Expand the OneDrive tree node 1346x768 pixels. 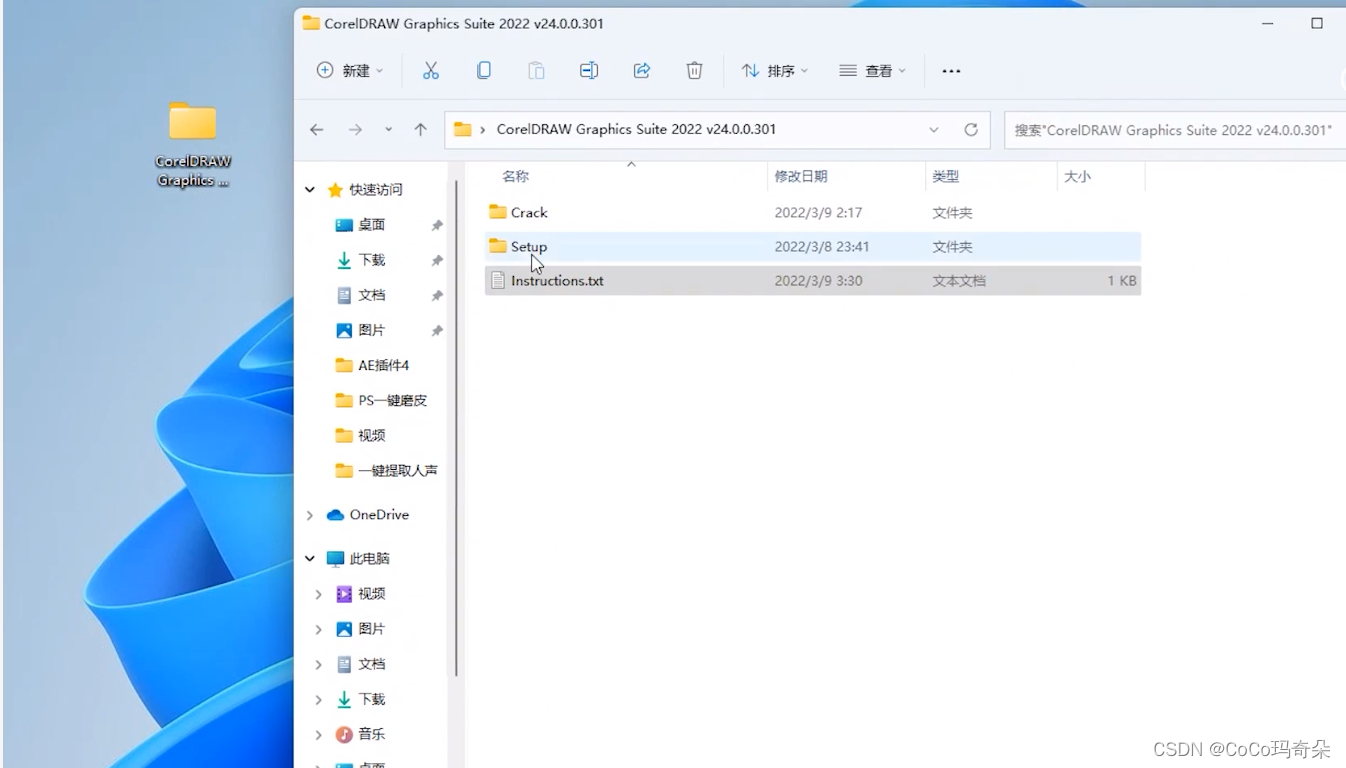click(x=310, y=515)
